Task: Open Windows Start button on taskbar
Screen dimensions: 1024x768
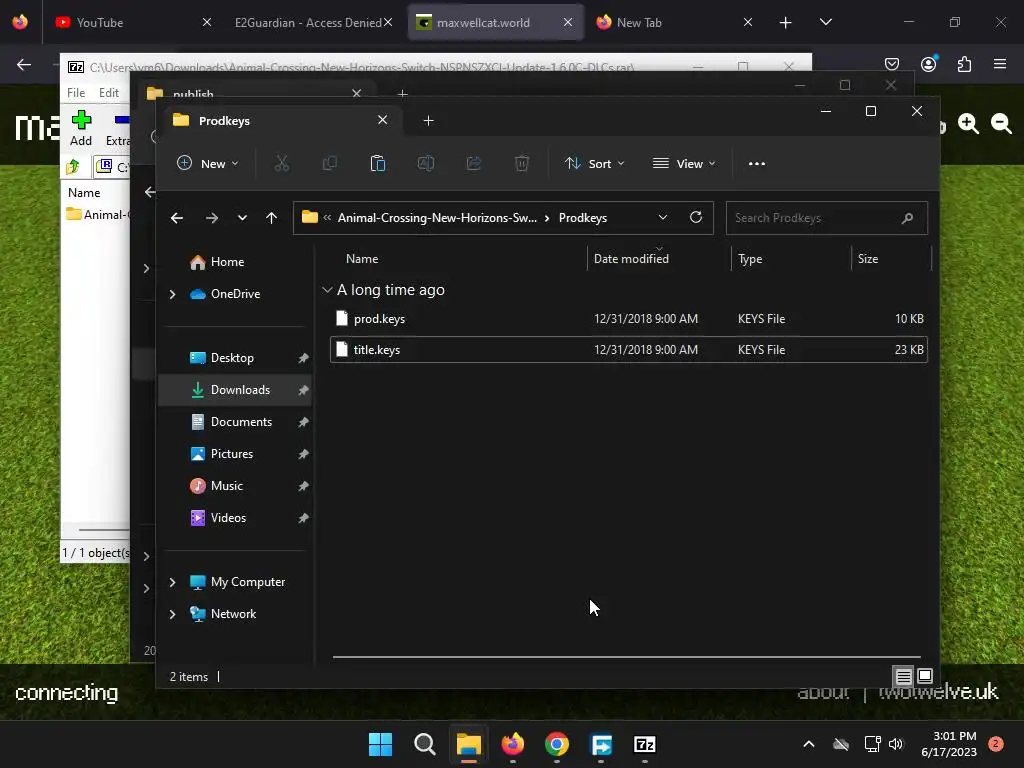Action: coord(381,744)
